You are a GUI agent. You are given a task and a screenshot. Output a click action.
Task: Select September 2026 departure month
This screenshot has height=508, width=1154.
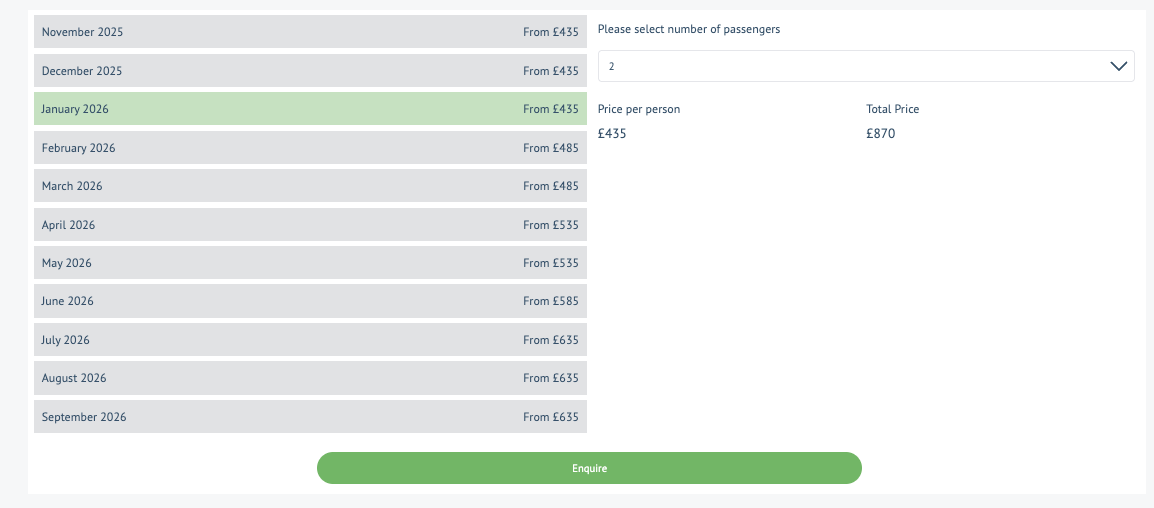point(310,417)
